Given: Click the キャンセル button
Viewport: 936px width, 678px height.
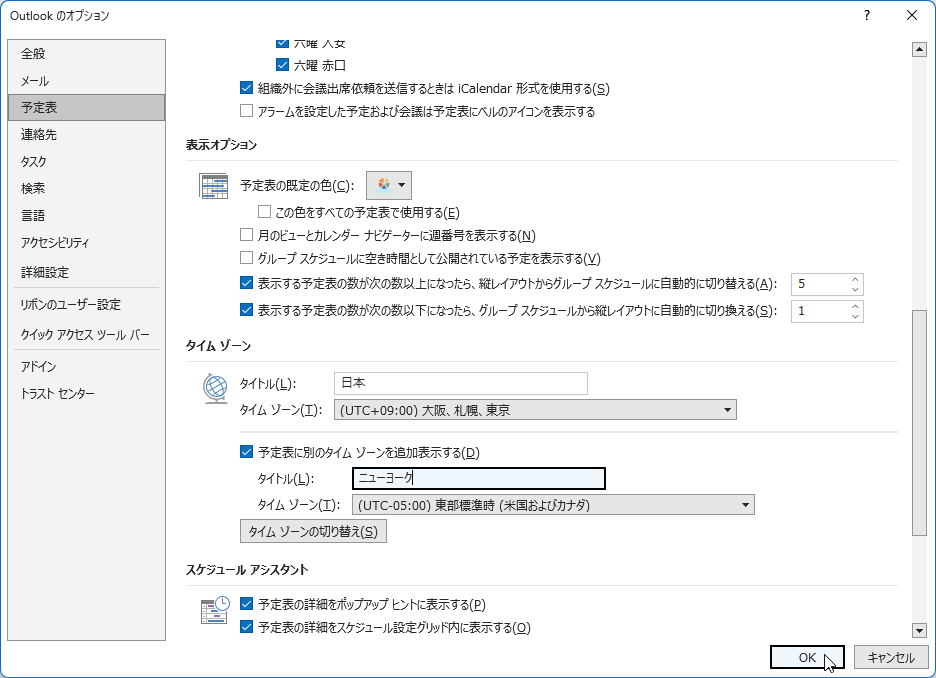Looking at the screenshot, I should tap(891, 657).
